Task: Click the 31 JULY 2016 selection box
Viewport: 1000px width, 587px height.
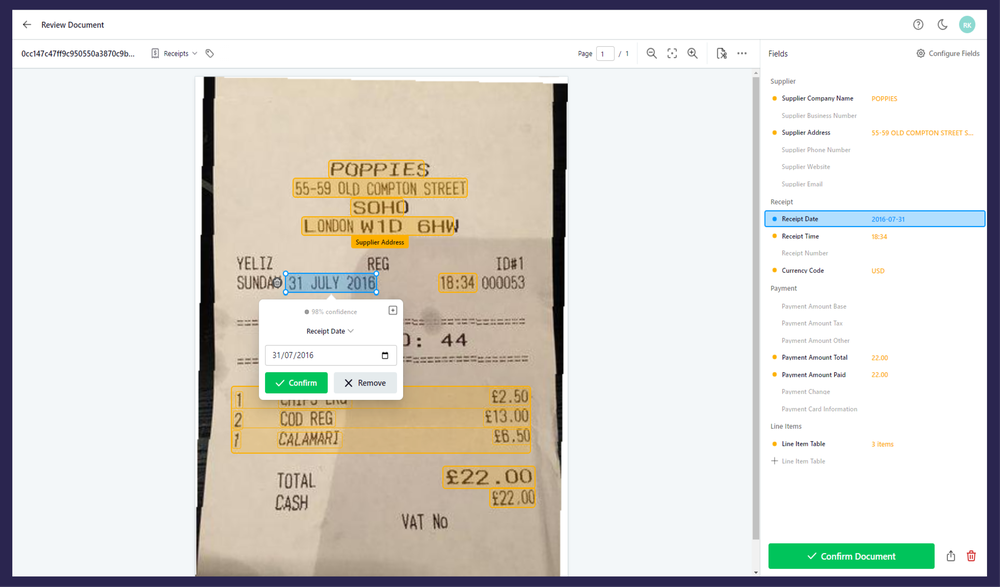Action: tap(331, 283)
